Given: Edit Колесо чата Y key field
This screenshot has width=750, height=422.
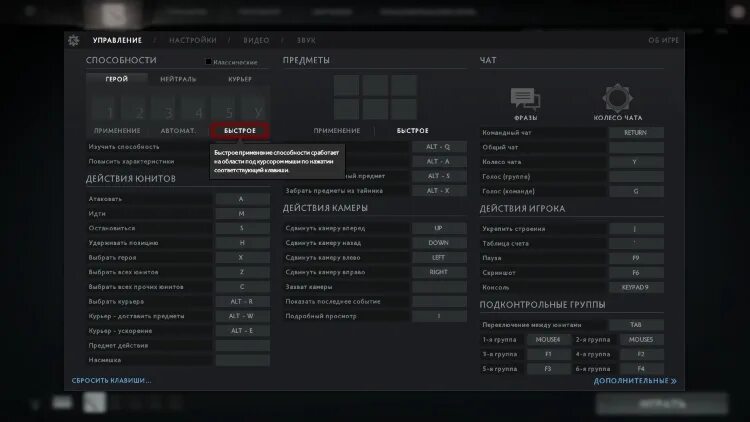Looking at the screenshot, I should (636, 162).
